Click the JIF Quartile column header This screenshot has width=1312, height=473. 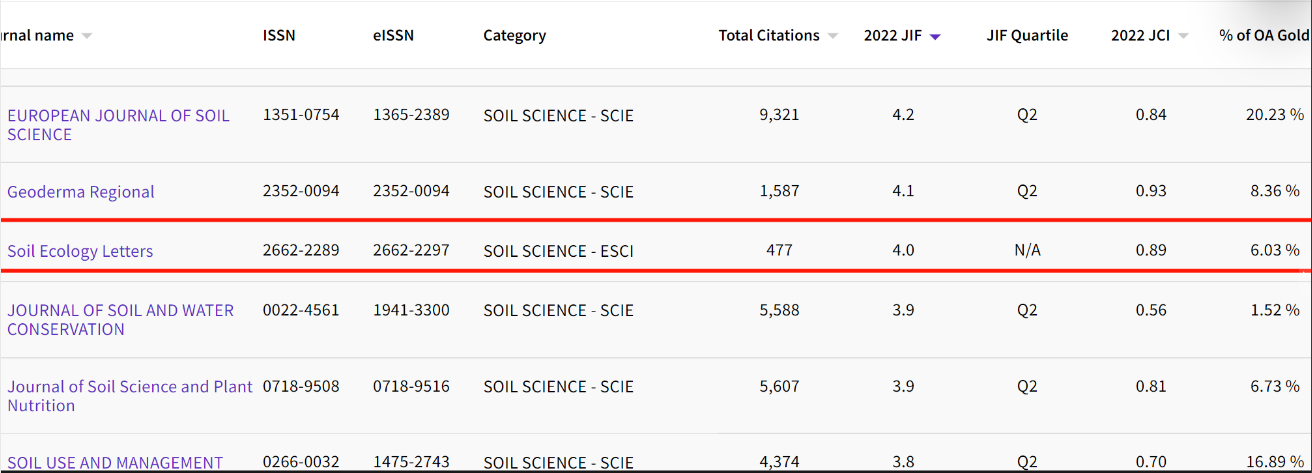[1027, 36]
